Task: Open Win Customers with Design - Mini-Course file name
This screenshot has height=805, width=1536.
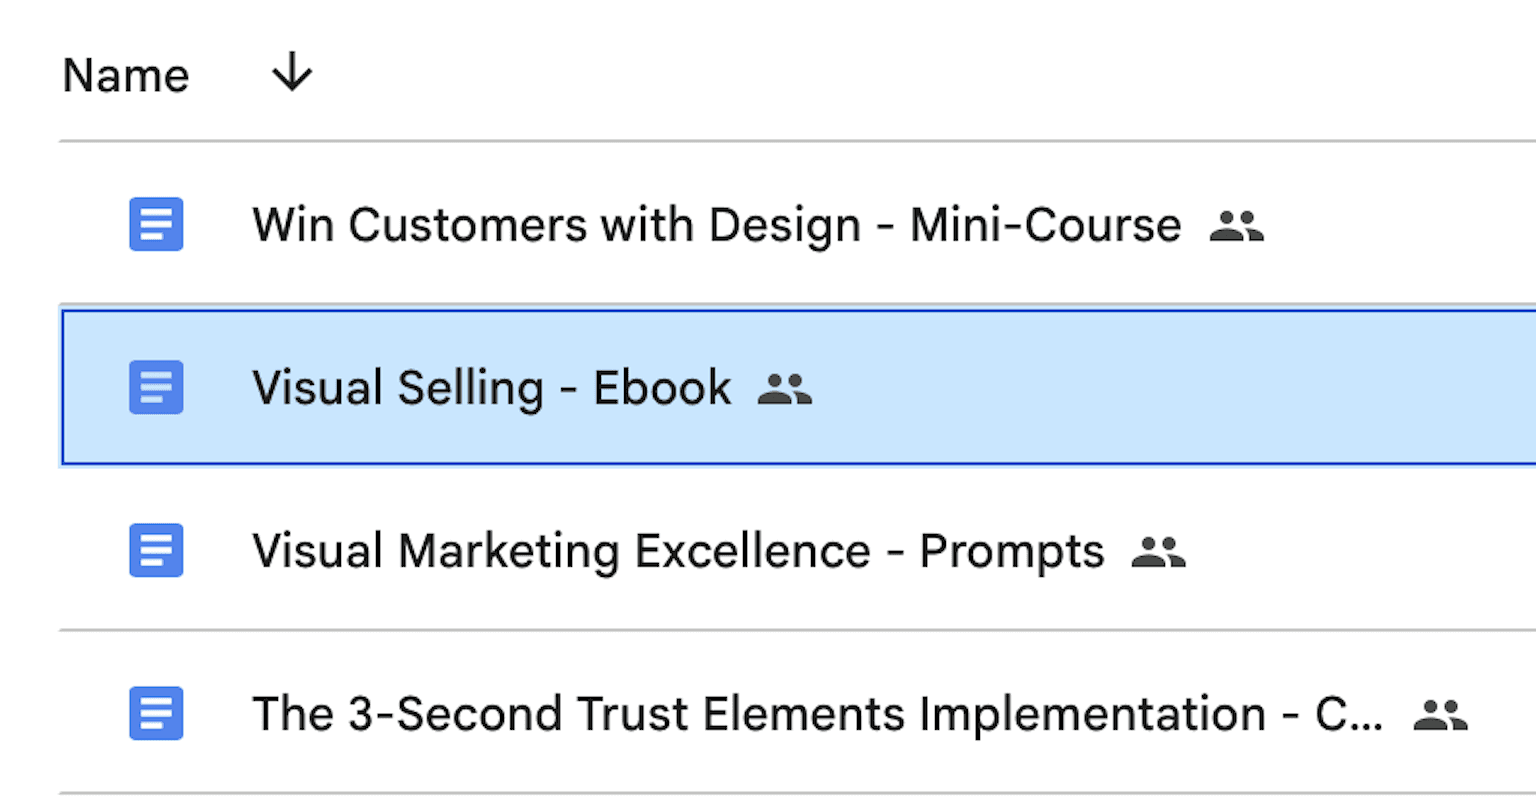Action: click(x=716, y=225)
